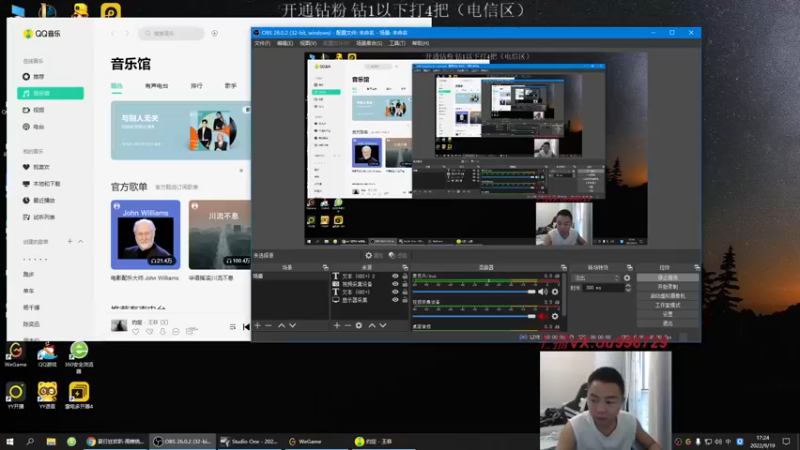Click 退出 button in OBS controls

[x=668, y=323]
